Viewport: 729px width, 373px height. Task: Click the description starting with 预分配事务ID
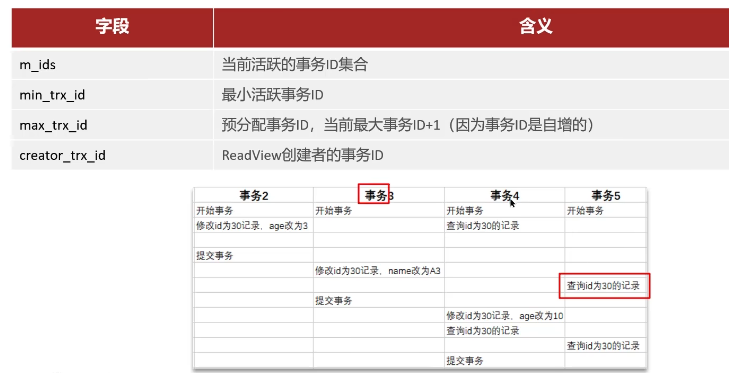point(408,125)
